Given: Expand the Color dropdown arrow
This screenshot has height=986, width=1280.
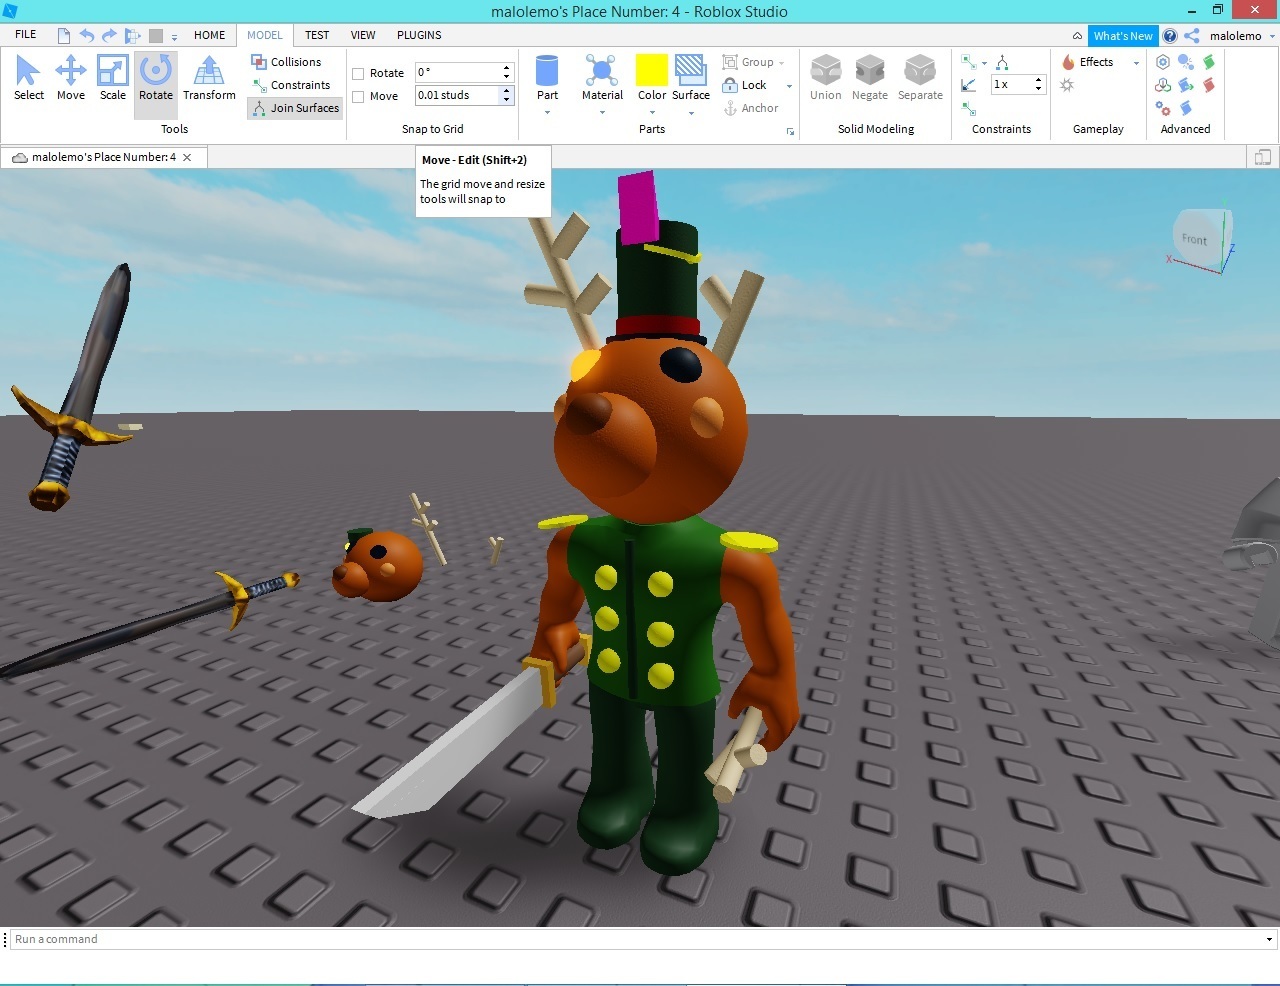Looking at the screenshot, I should [x=652, y=112].
